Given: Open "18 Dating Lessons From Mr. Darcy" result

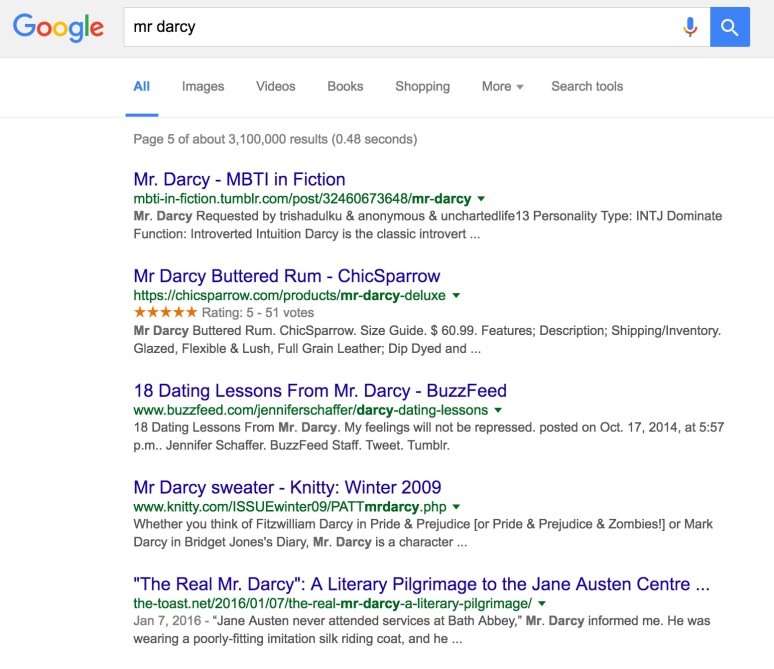Looking at the screenshot, I should click(320, 391).
